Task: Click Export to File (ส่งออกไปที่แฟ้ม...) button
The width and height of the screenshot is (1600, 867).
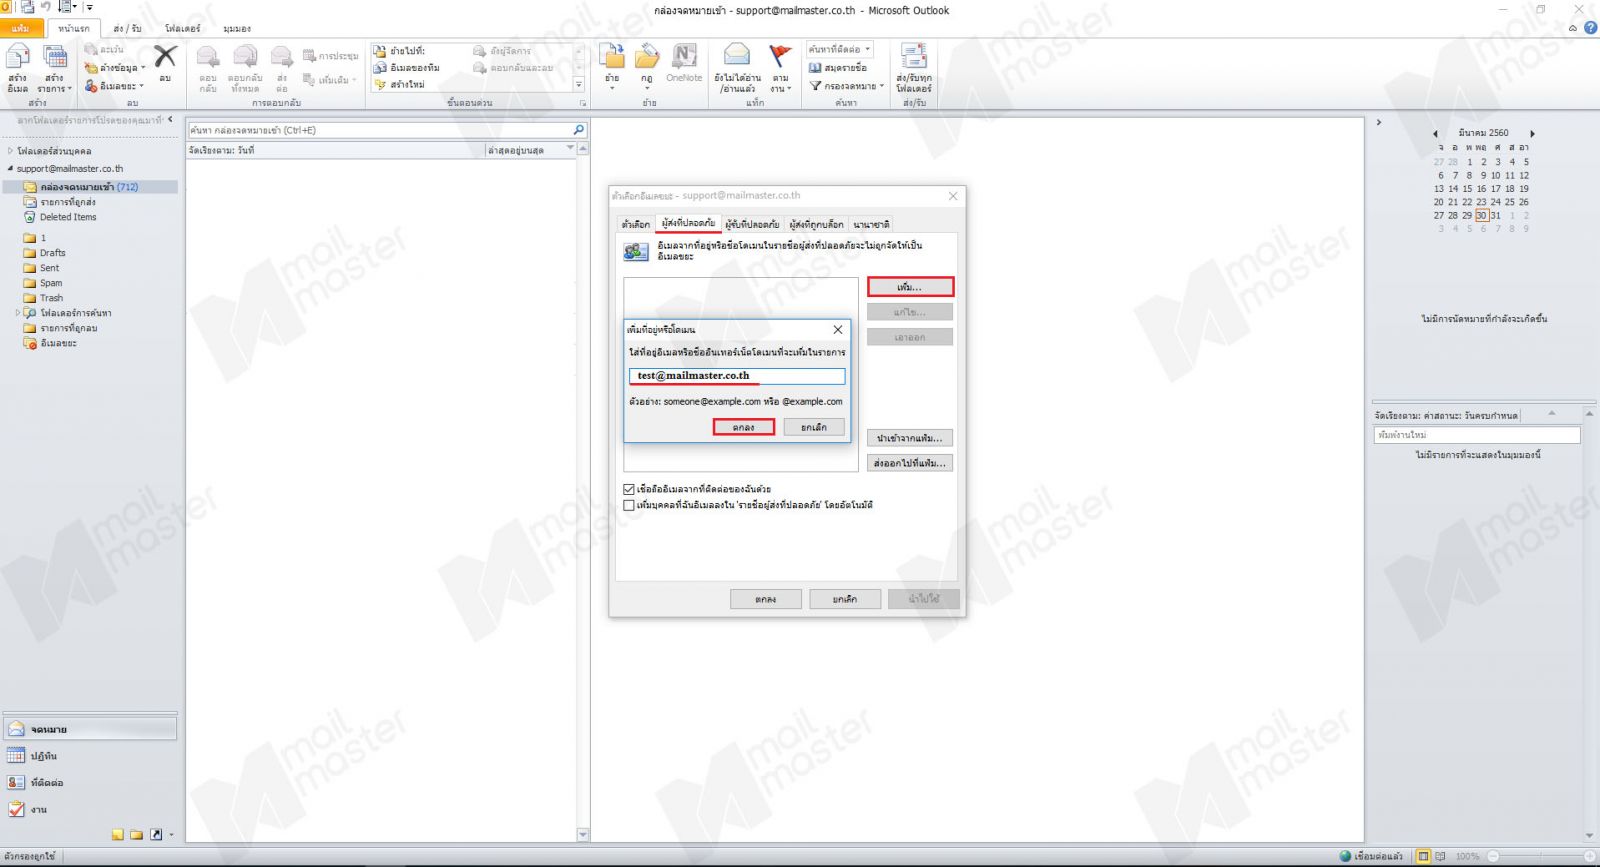Action: [x=910, y=463]
